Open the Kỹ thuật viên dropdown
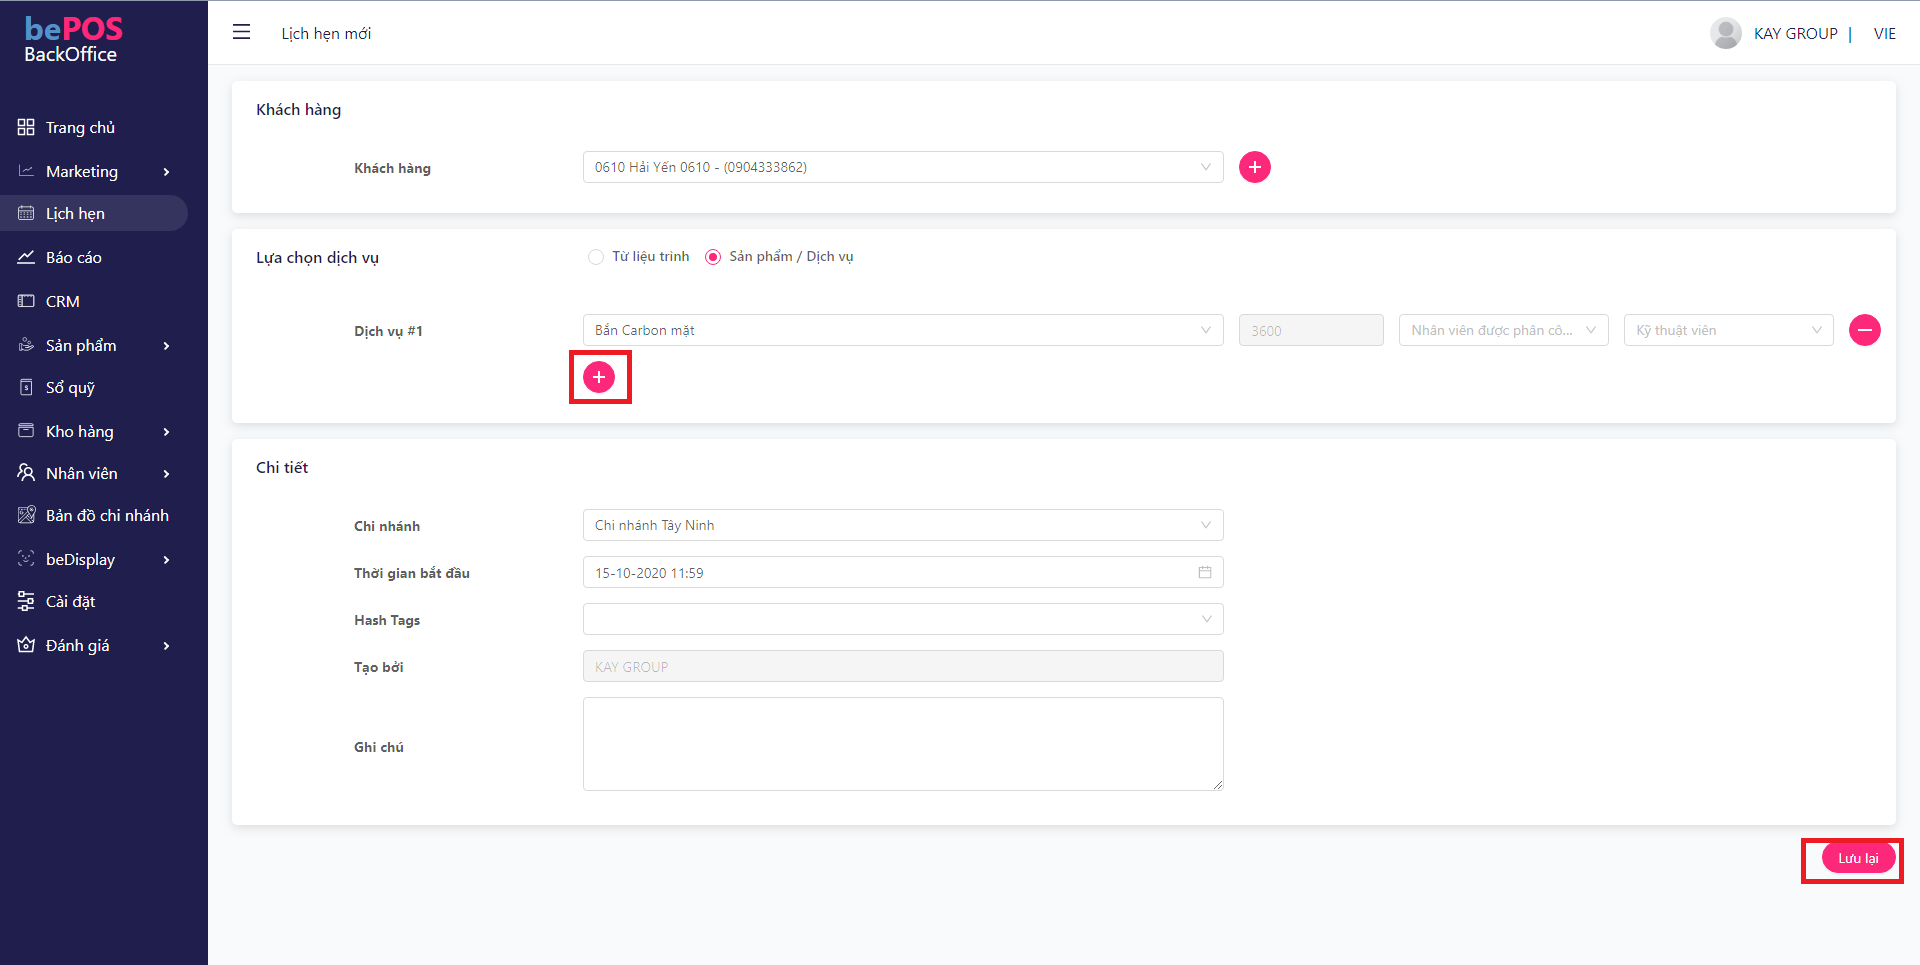 (x=1728, y=330)
